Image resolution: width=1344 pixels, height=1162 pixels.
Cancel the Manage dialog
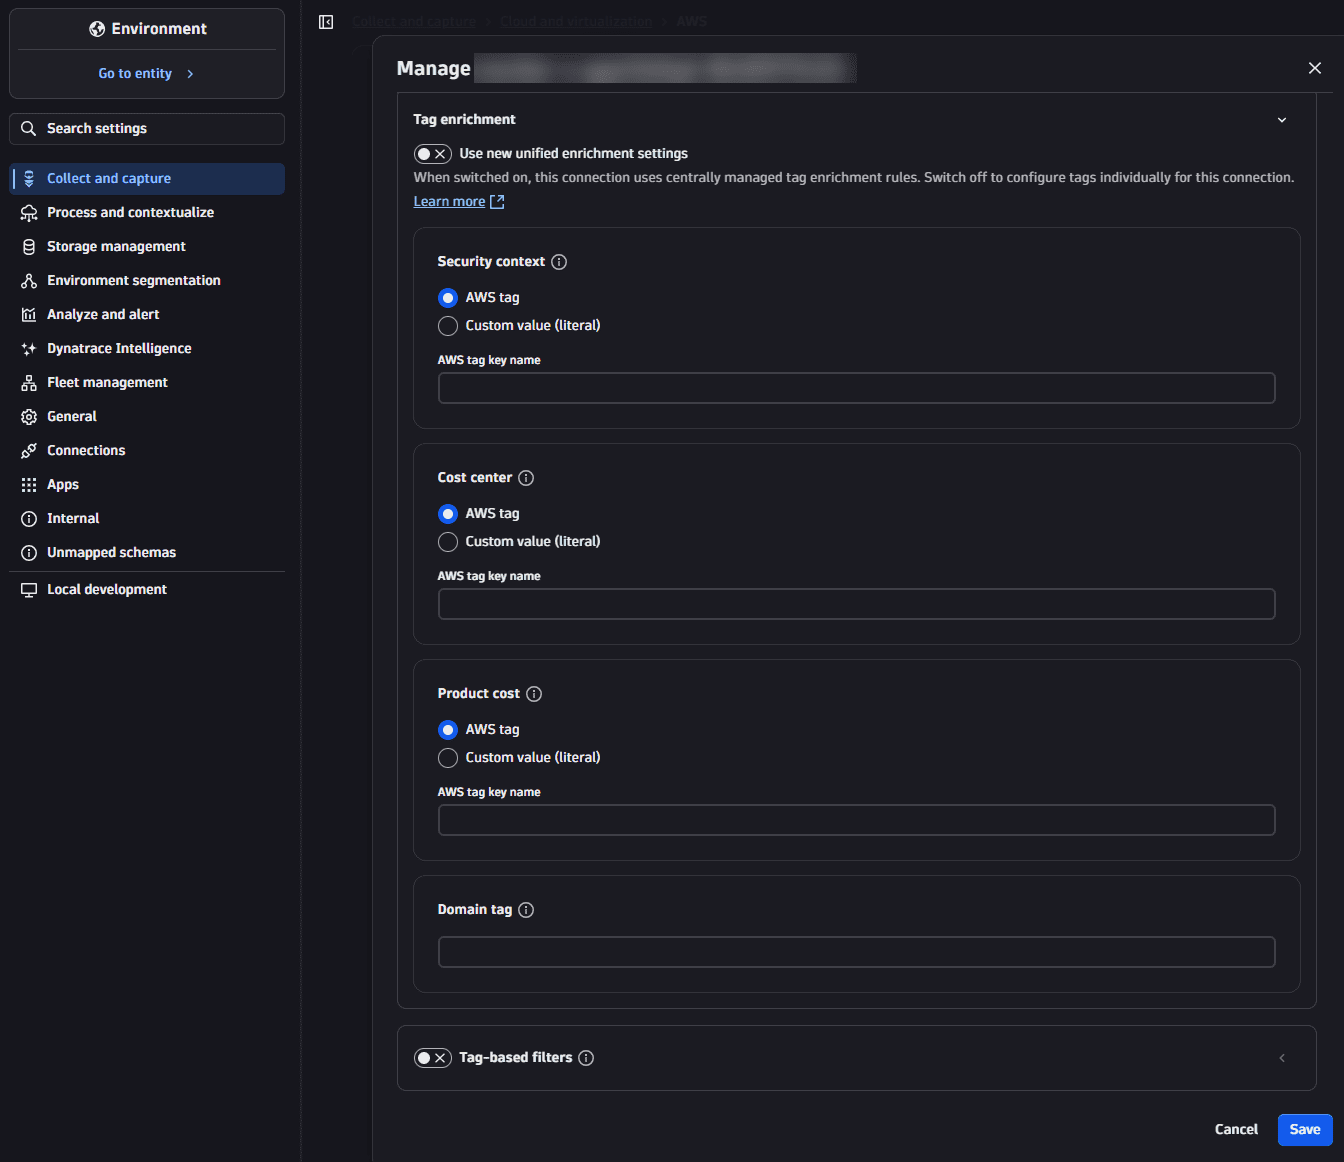click(1236, 1130)
